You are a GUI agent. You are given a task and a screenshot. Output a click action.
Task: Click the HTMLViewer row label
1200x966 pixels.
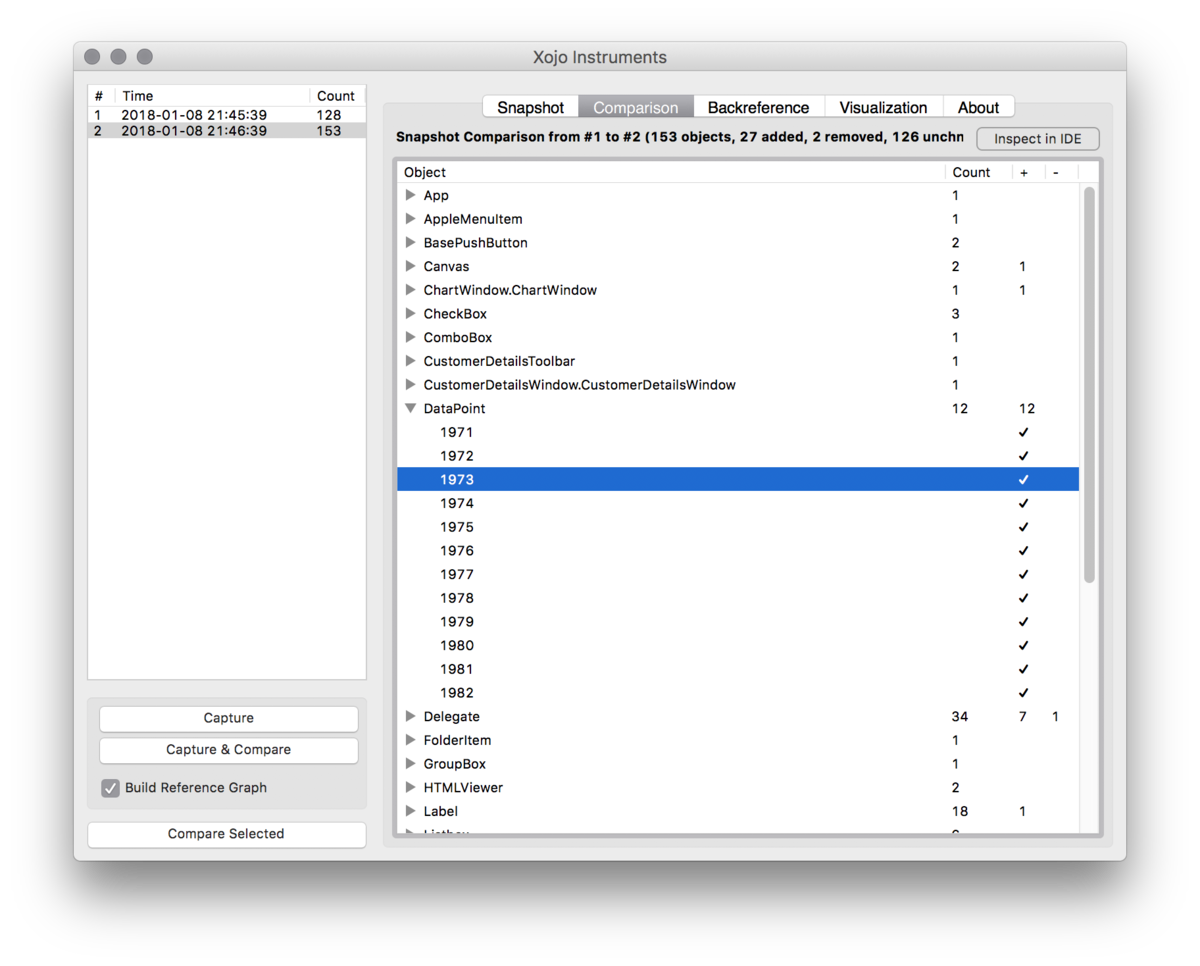pos(463,788)
